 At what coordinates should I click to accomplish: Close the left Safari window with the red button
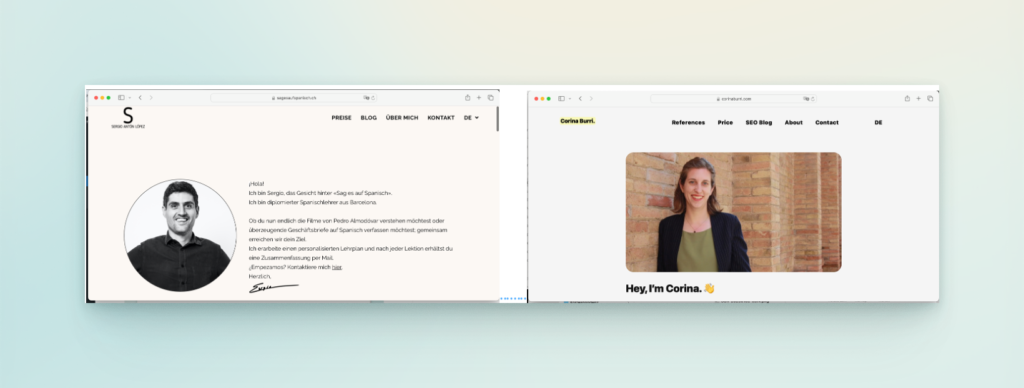click(x=96, y=98)
